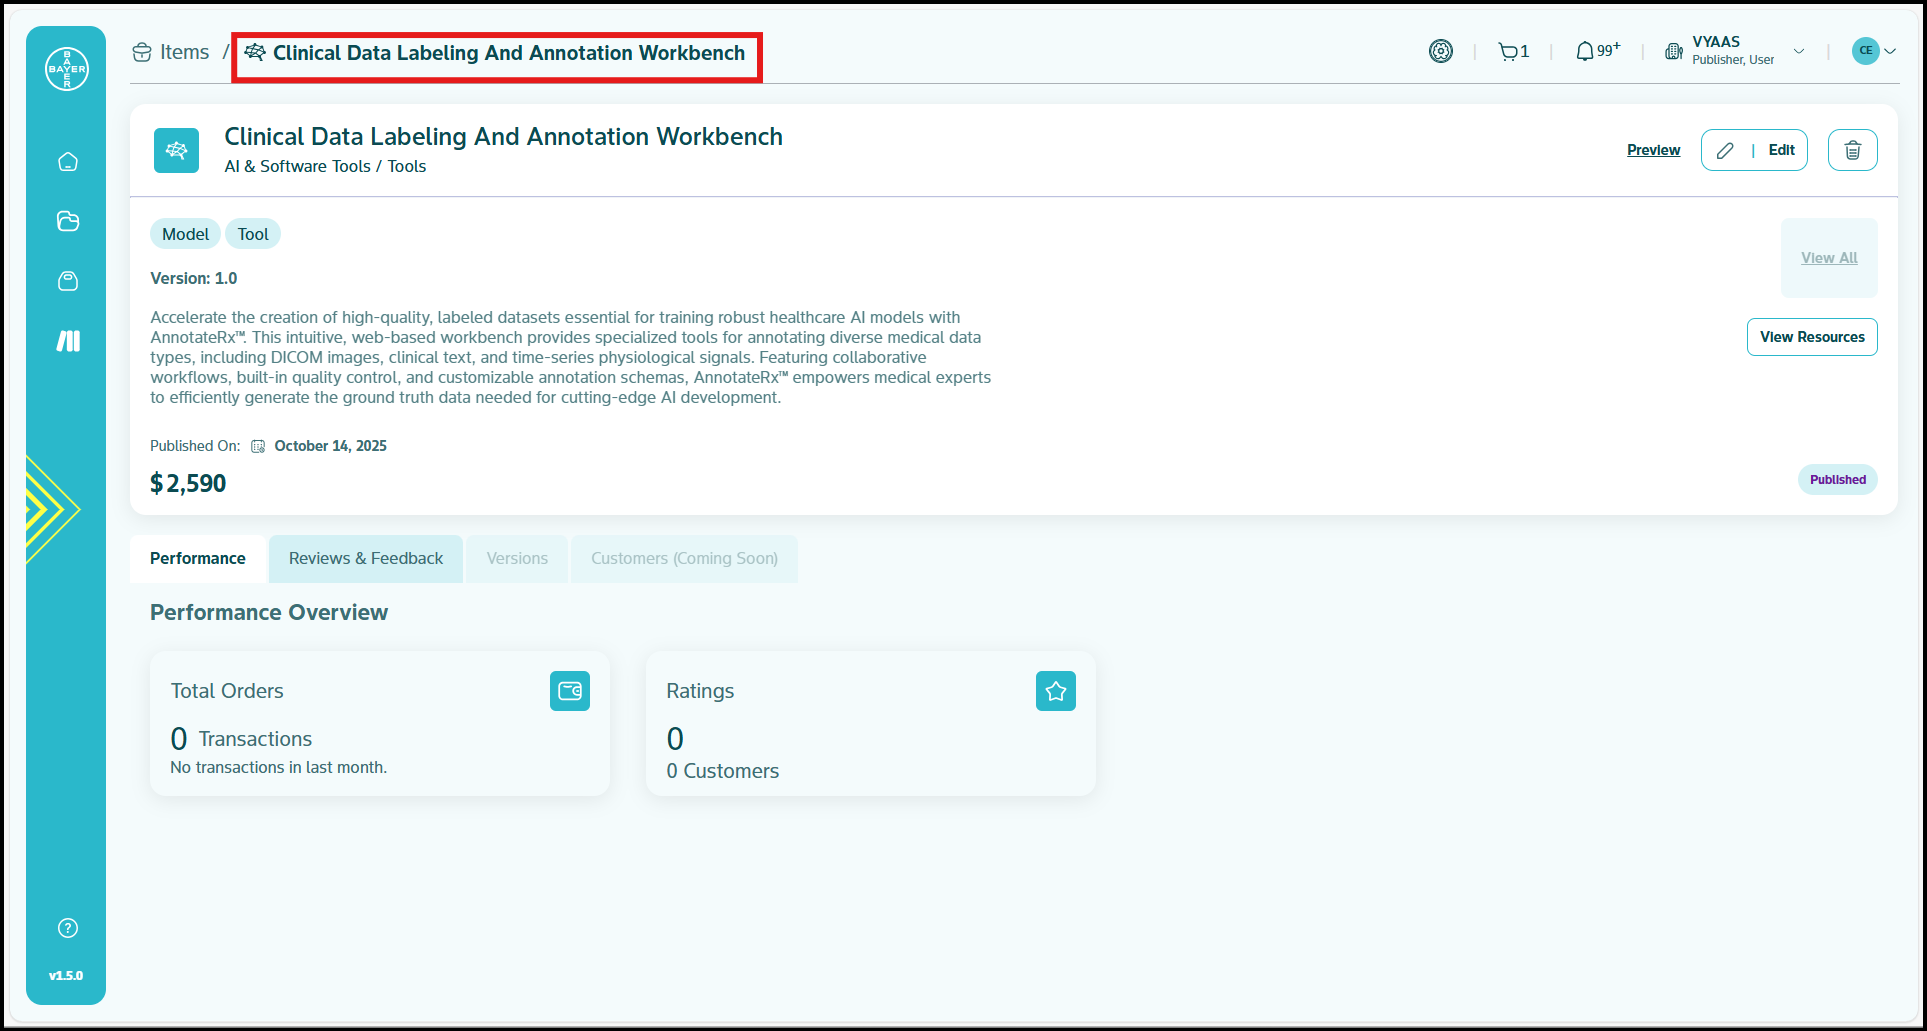Click the Bayer logo in sidebar

[67, 69]
